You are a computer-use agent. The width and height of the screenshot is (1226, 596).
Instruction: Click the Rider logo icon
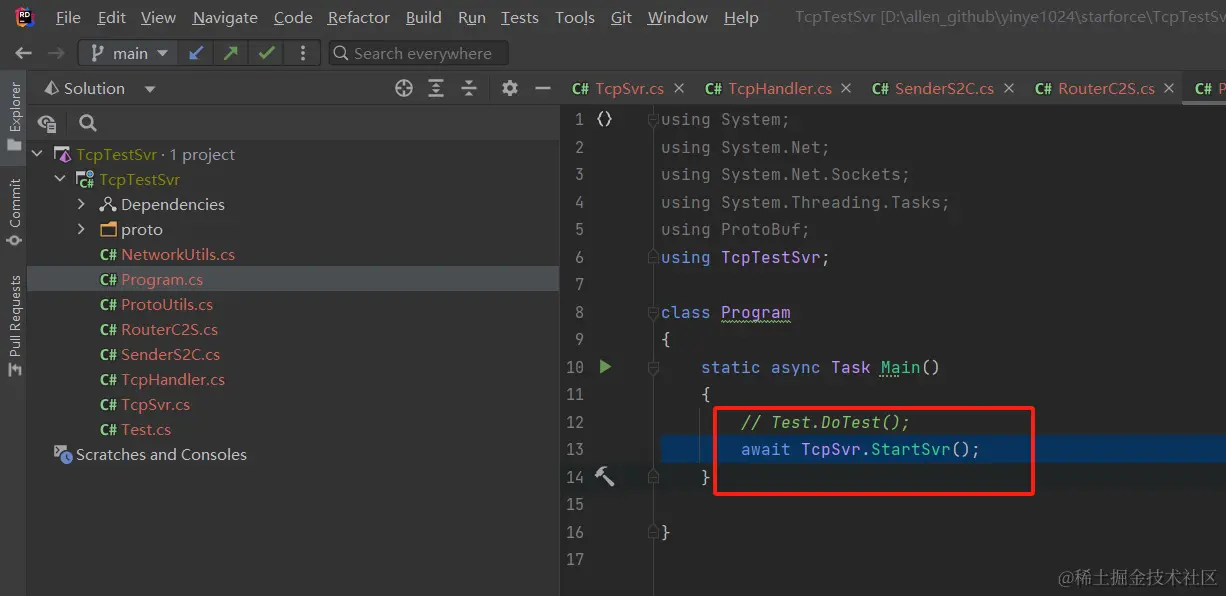tap(24, 17)
